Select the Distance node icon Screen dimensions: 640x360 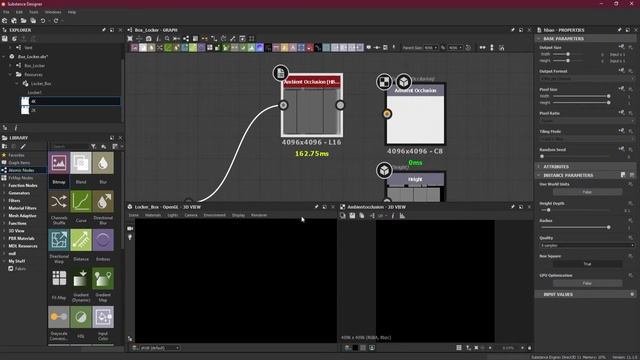point(81,240)
